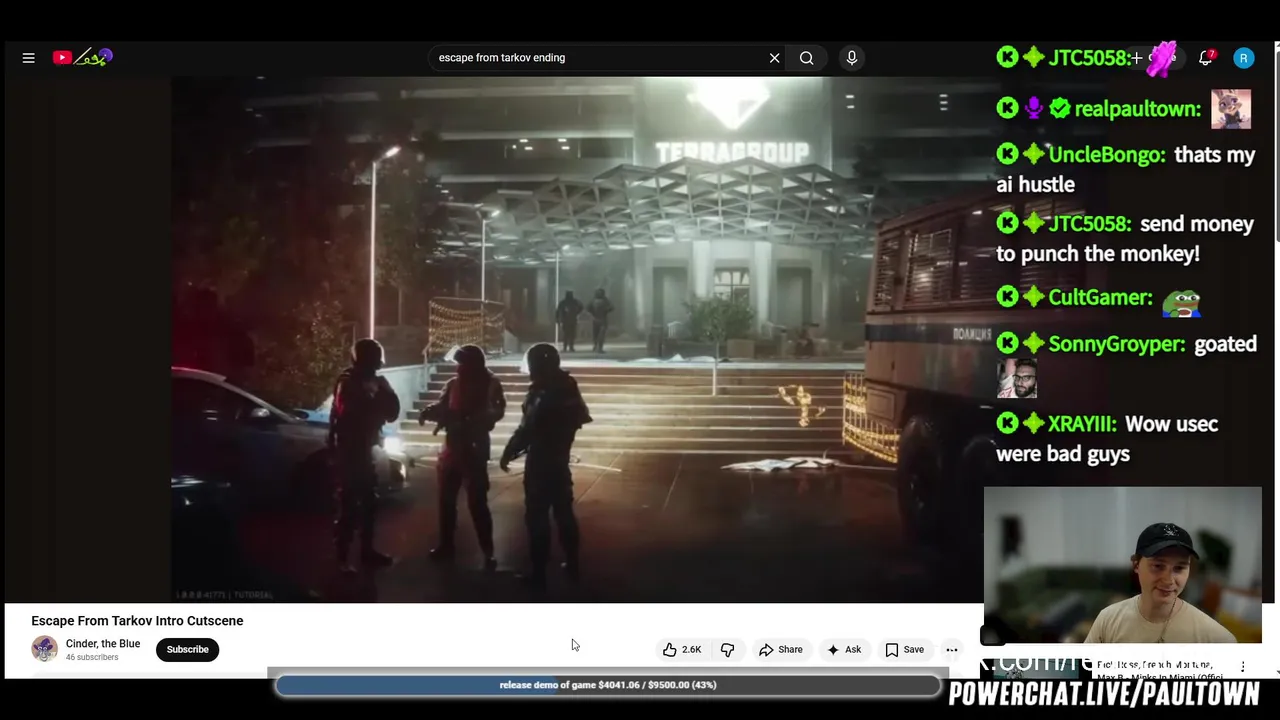Viewport: 1280px width, 720px height.
Task: Open Cinder, the Blue channel name
Action: pyautogui.click(x=103, y=644)
